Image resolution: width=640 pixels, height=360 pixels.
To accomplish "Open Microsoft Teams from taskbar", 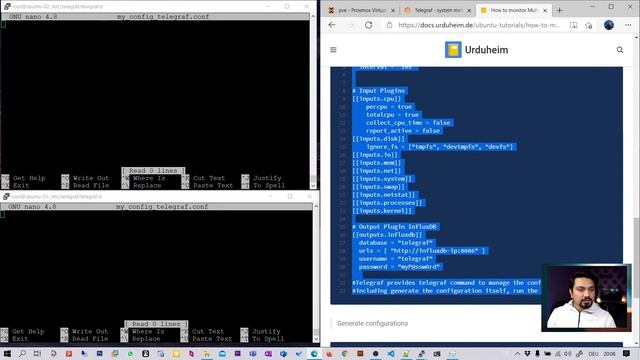I will point(253,354).
